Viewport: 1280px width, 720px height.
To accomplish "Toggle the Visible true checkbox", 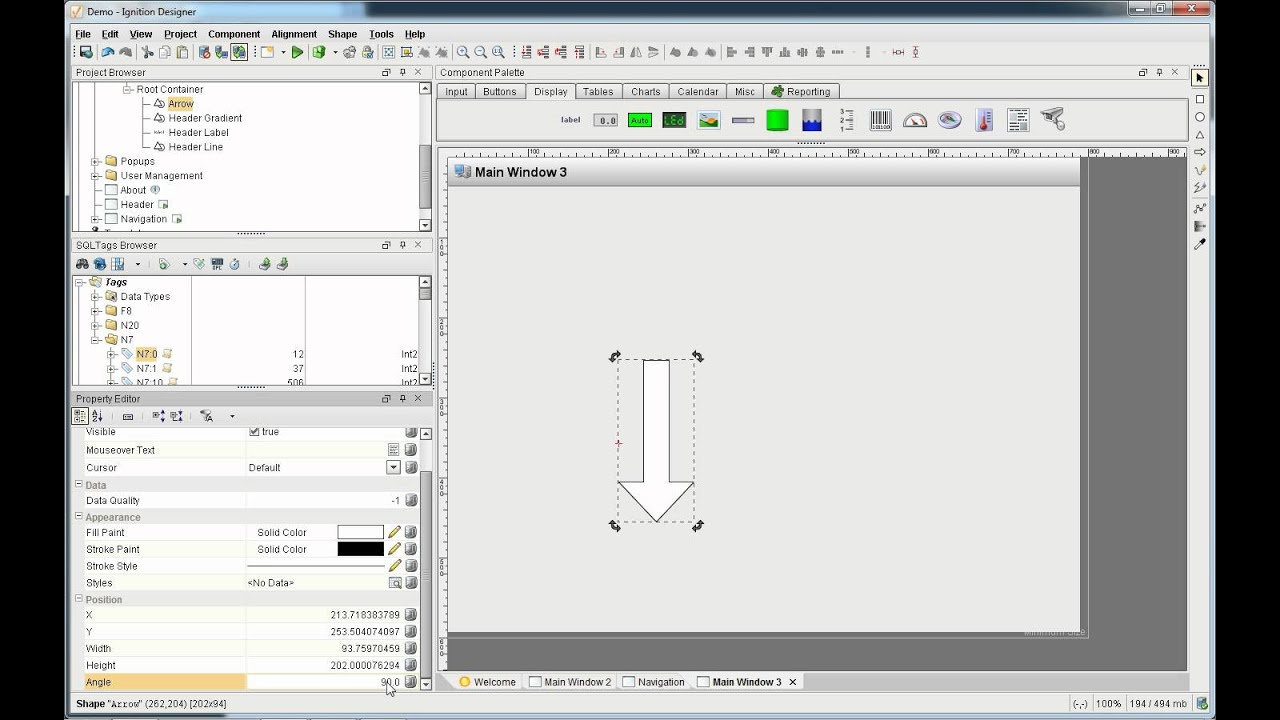I will pos(254,432).
